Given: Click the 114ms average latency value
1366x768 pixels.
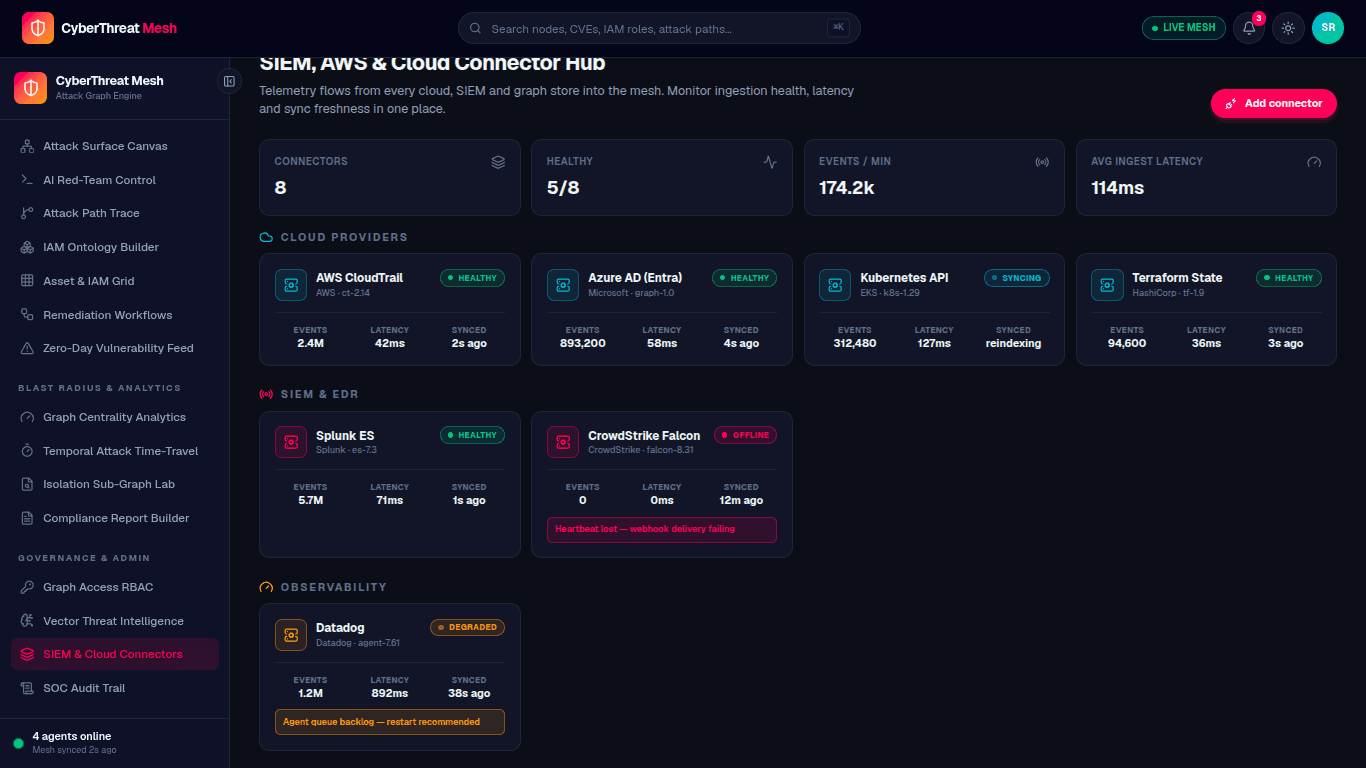Looking at the screenshot, I should click(1118, 188).
